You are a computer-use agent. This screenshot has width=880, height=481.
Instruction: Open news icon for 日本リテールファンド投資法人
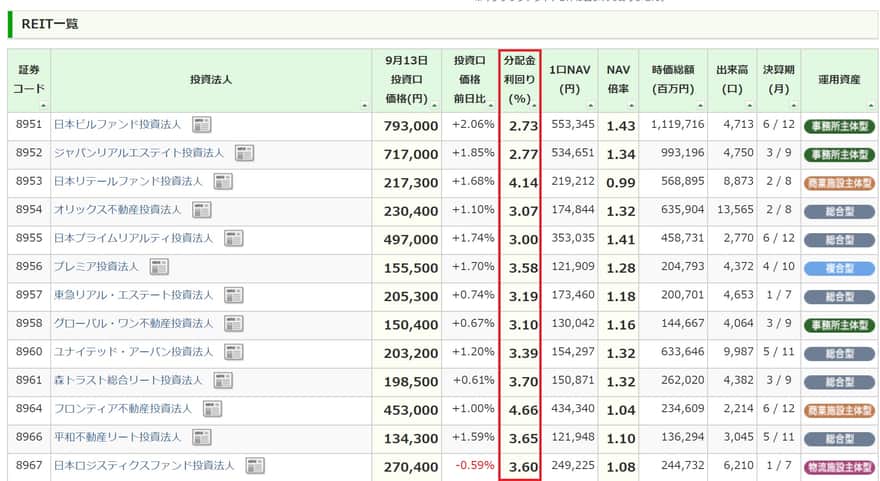point(223,181)
